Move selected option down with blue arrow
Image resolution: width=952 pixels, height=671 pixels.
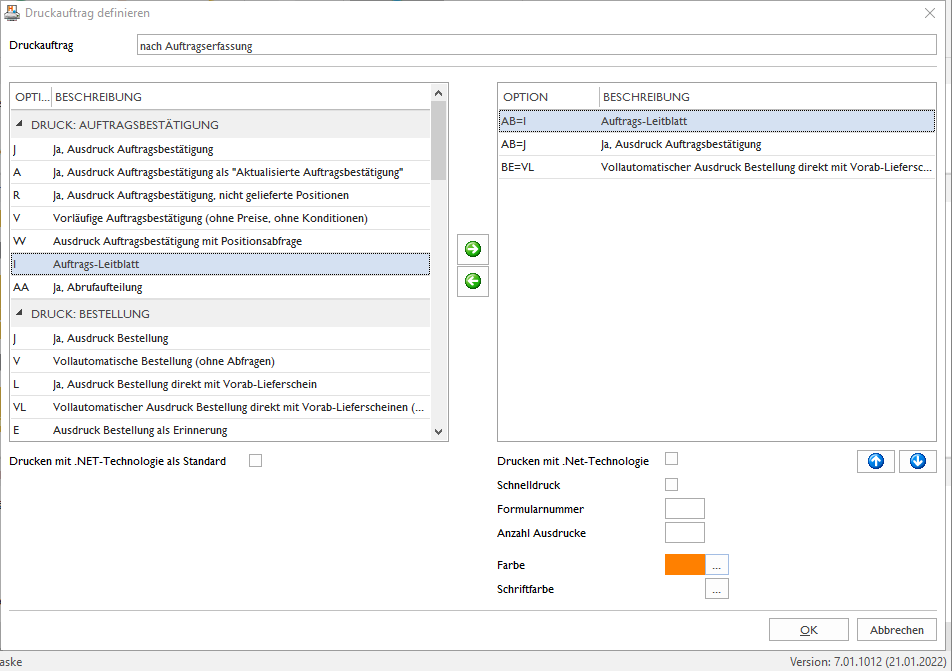tap(917, 462)
